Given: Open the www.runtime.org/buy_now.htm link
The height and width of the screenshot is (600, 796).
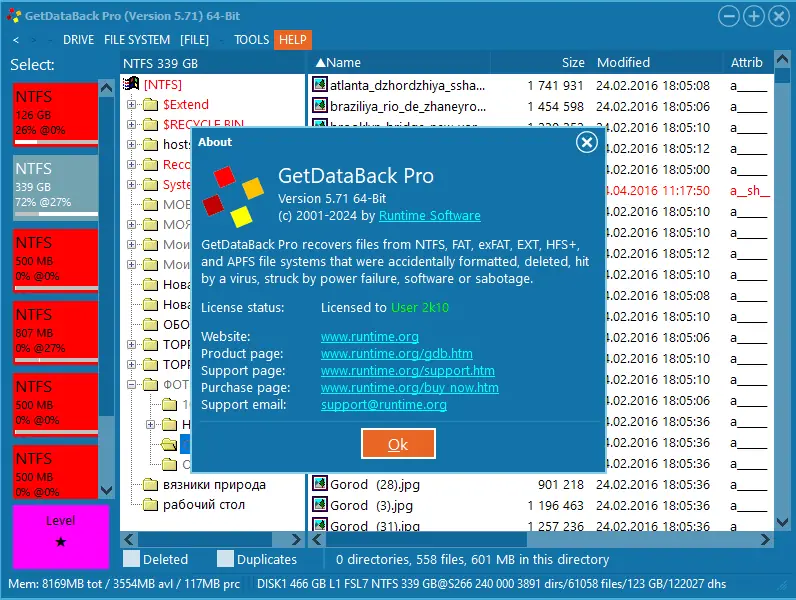Looking at the screenshot, I should 410,388.
